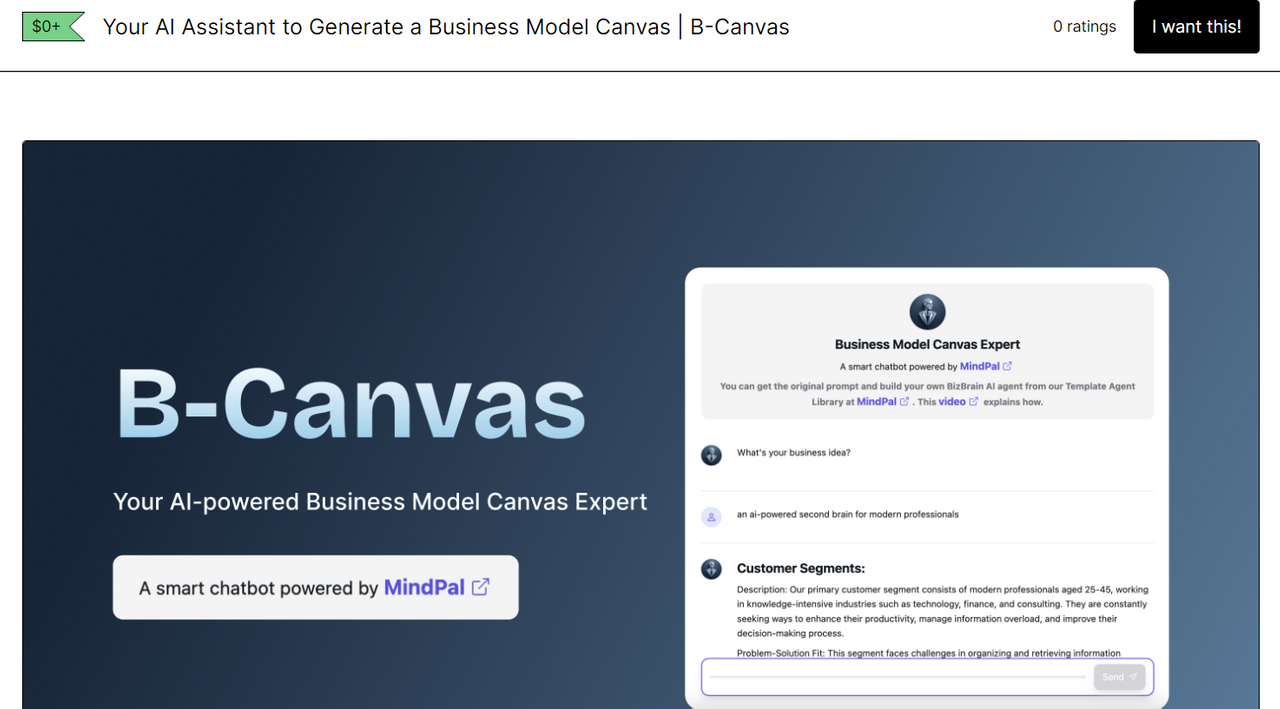Click bot avatar beside "What's your business idea?"

coord(711,455)
